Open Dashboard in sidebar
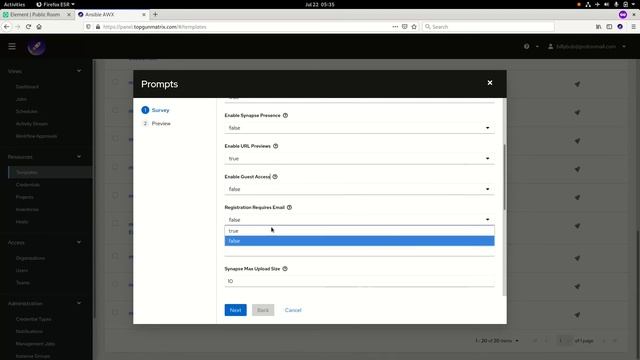Viewport: 640px width, 360px height. (27, 87)
